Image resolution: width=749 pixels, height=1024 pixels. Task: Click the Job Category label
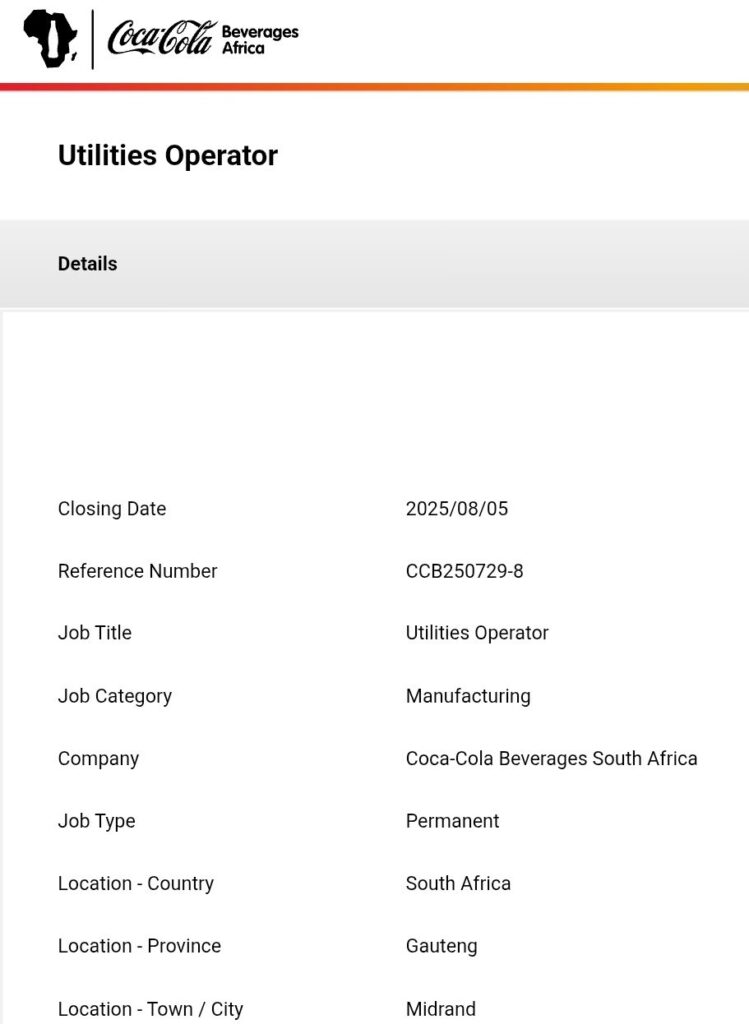pyautogui.click(x=115, y=696)
